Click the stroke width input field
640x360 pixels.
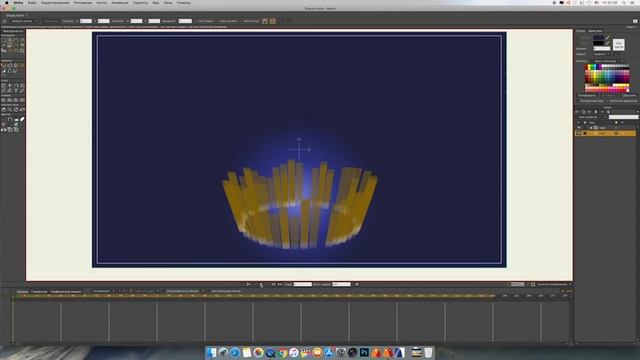click(x=602, y=49)
